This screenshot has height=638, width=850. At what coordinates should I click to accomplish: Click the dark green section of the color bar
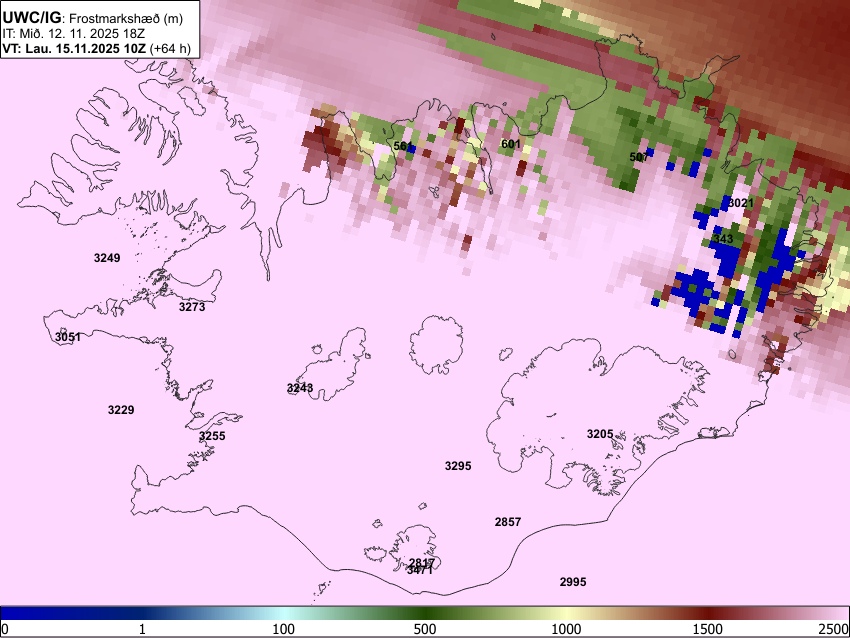pos(425,613)
